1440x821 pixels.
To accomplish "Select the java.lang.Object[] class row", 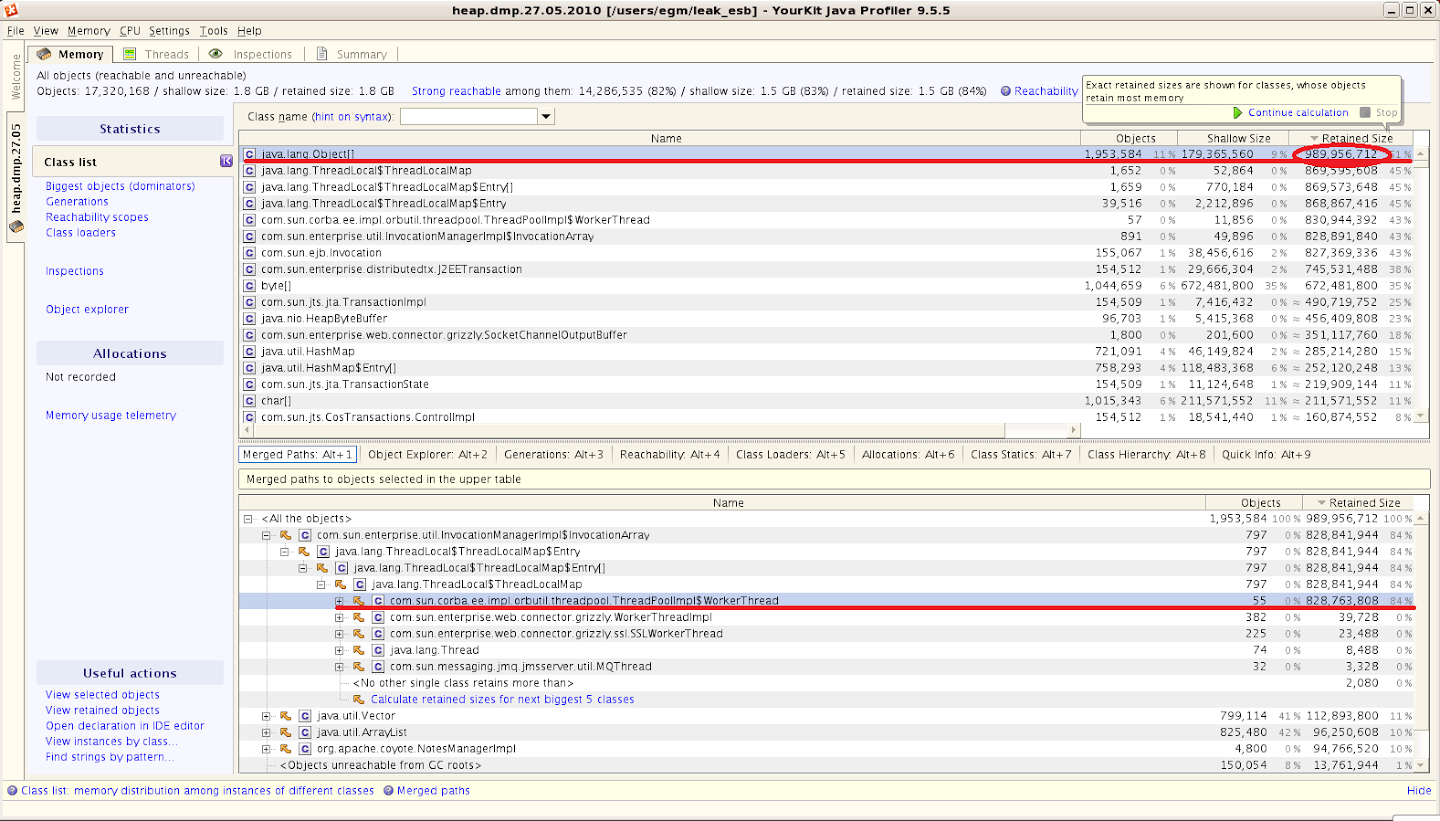I will (827, 154).
